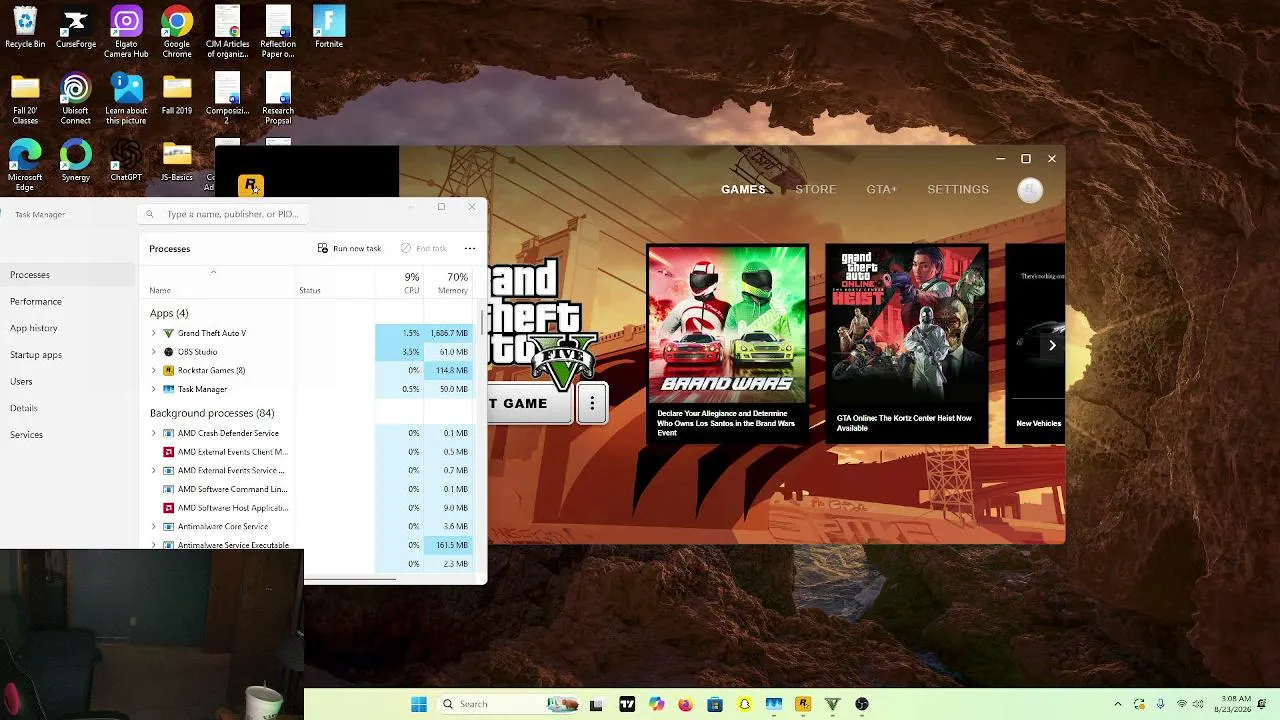Viewport: 1280px width, 720px height.
Task: Select the Reflection Paper document icon
Action: (x=278, y=32)
